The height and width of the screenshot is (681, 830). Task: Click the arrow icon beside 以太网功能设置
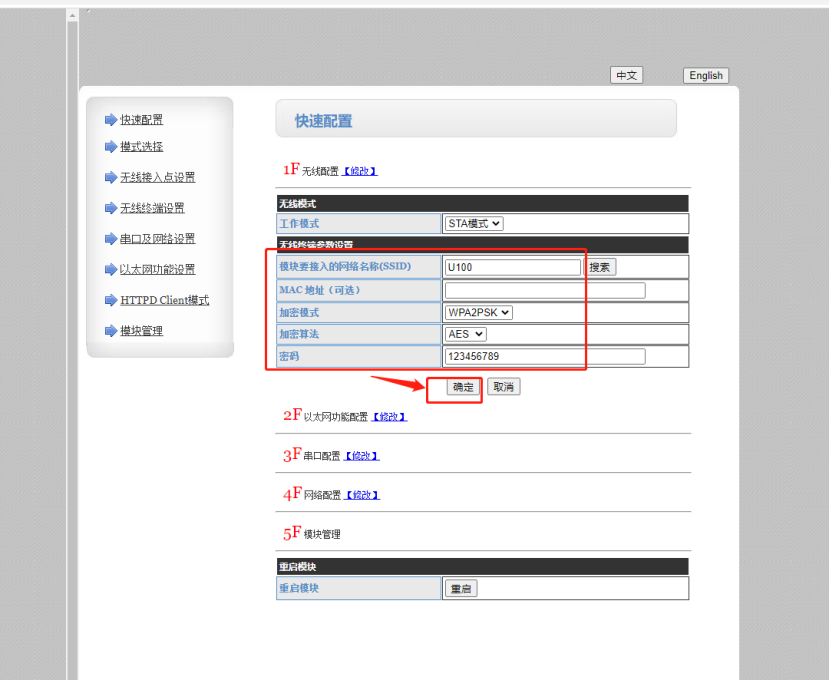[111, 270]
